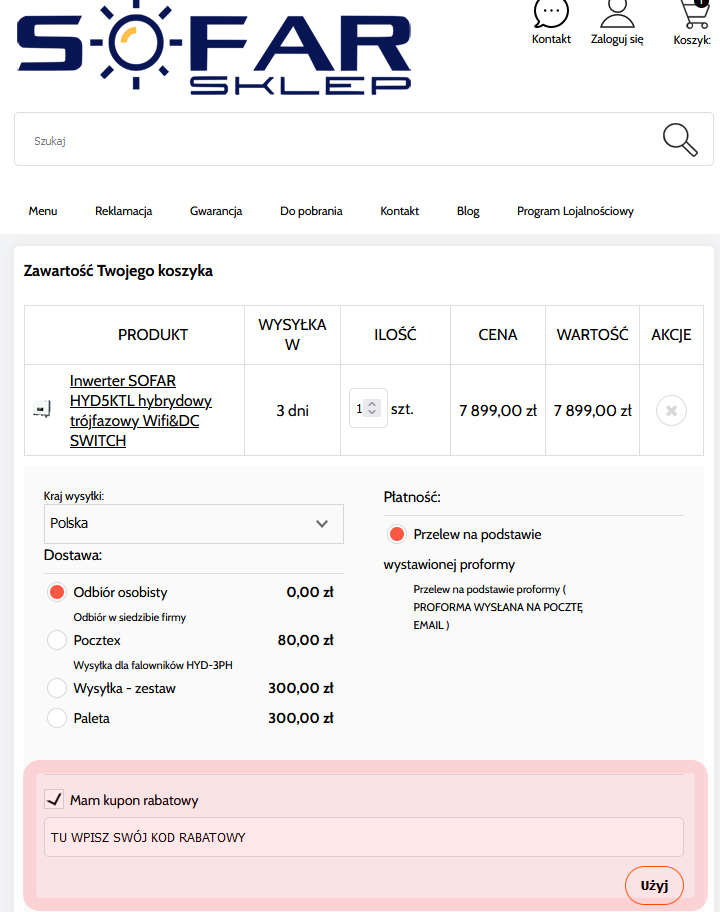Viewport: 720px width, 912px height.
Task: Click the SOFAR Sklep logo
Action: (213, 48)
